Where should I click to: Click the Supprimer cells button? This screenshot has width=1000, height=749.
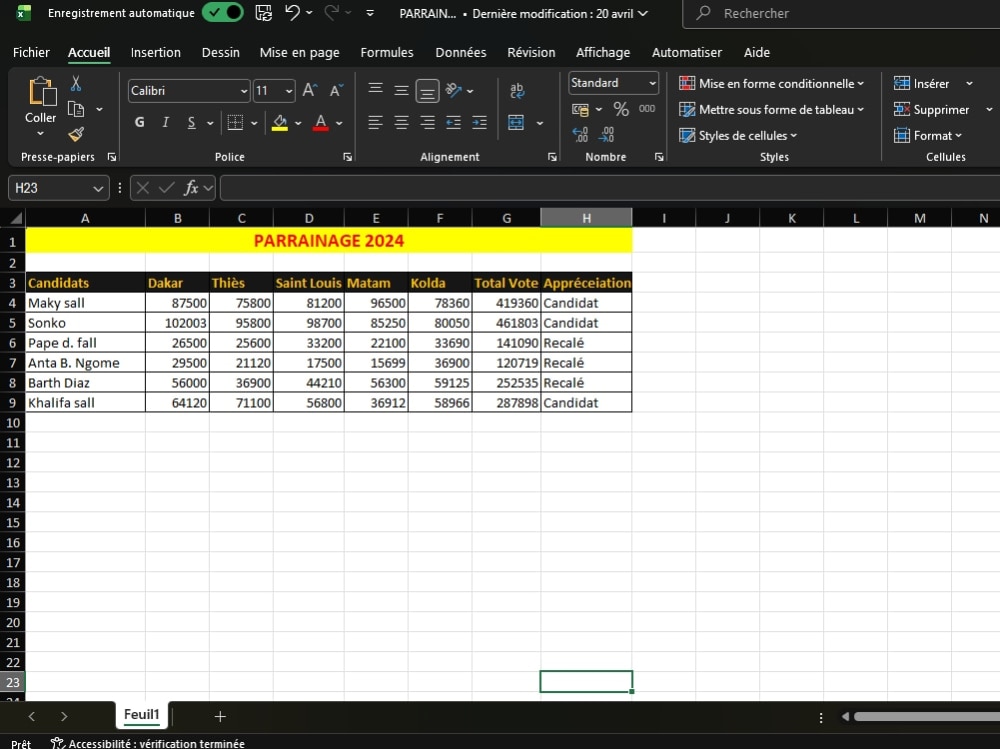(x=932, y=110)
